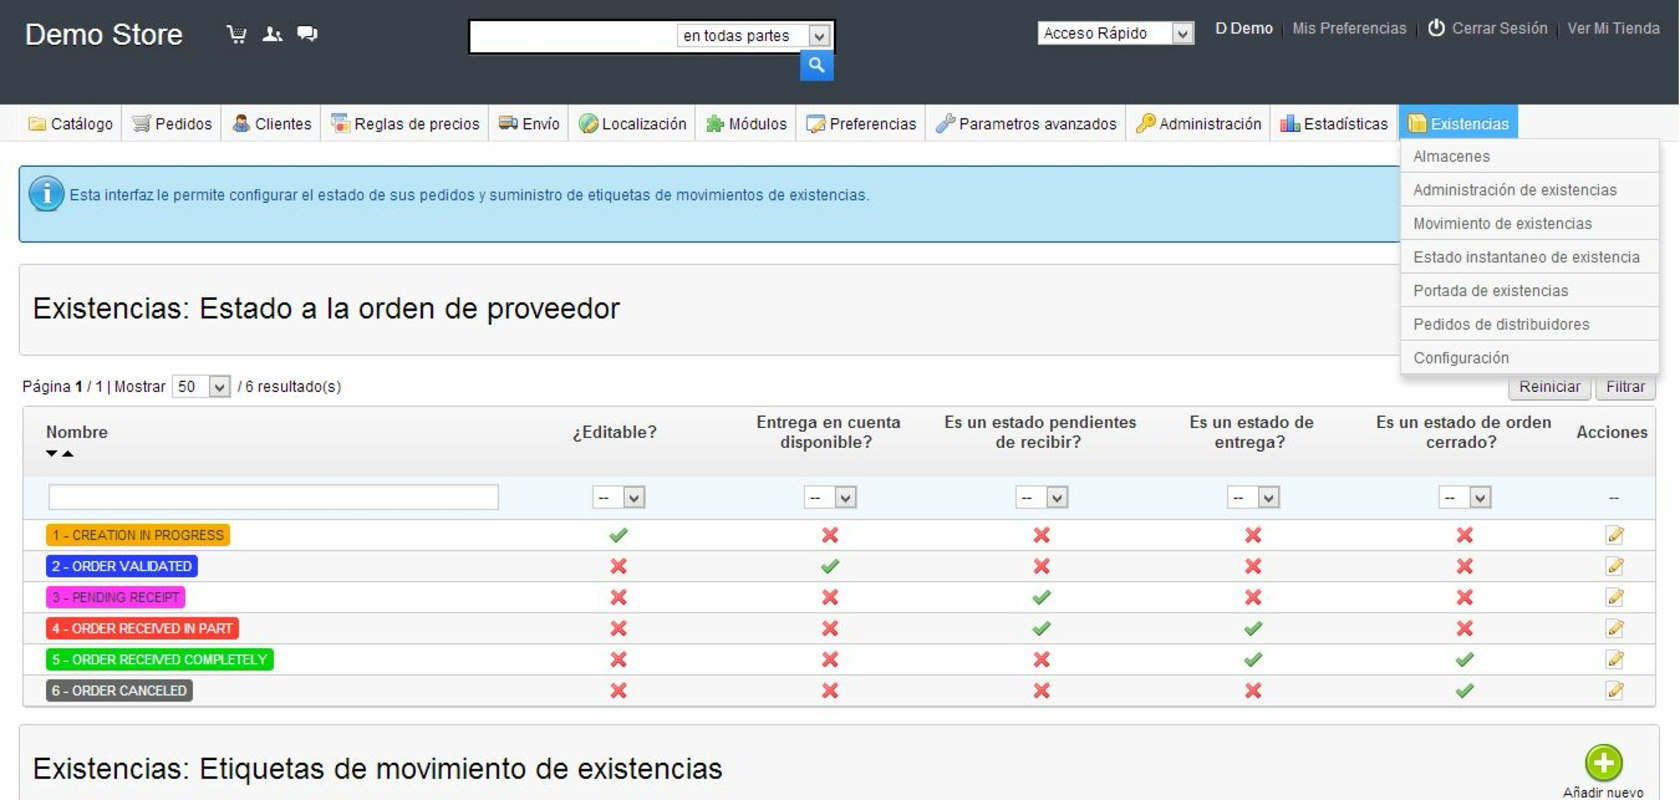Open the Existencias menu tab

tap(1458, 124)
